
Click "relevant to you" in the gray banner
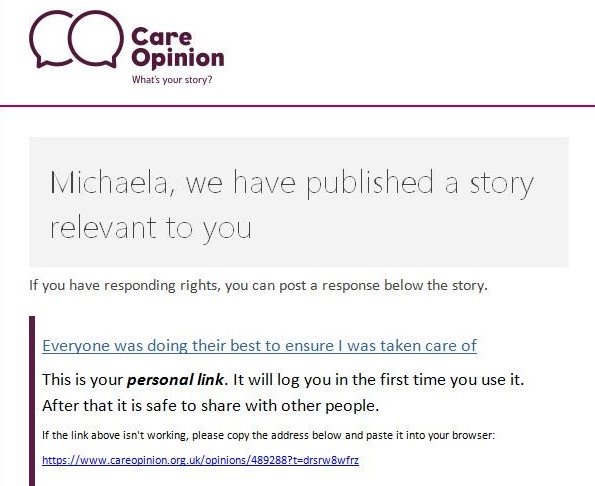coord(151,228)
